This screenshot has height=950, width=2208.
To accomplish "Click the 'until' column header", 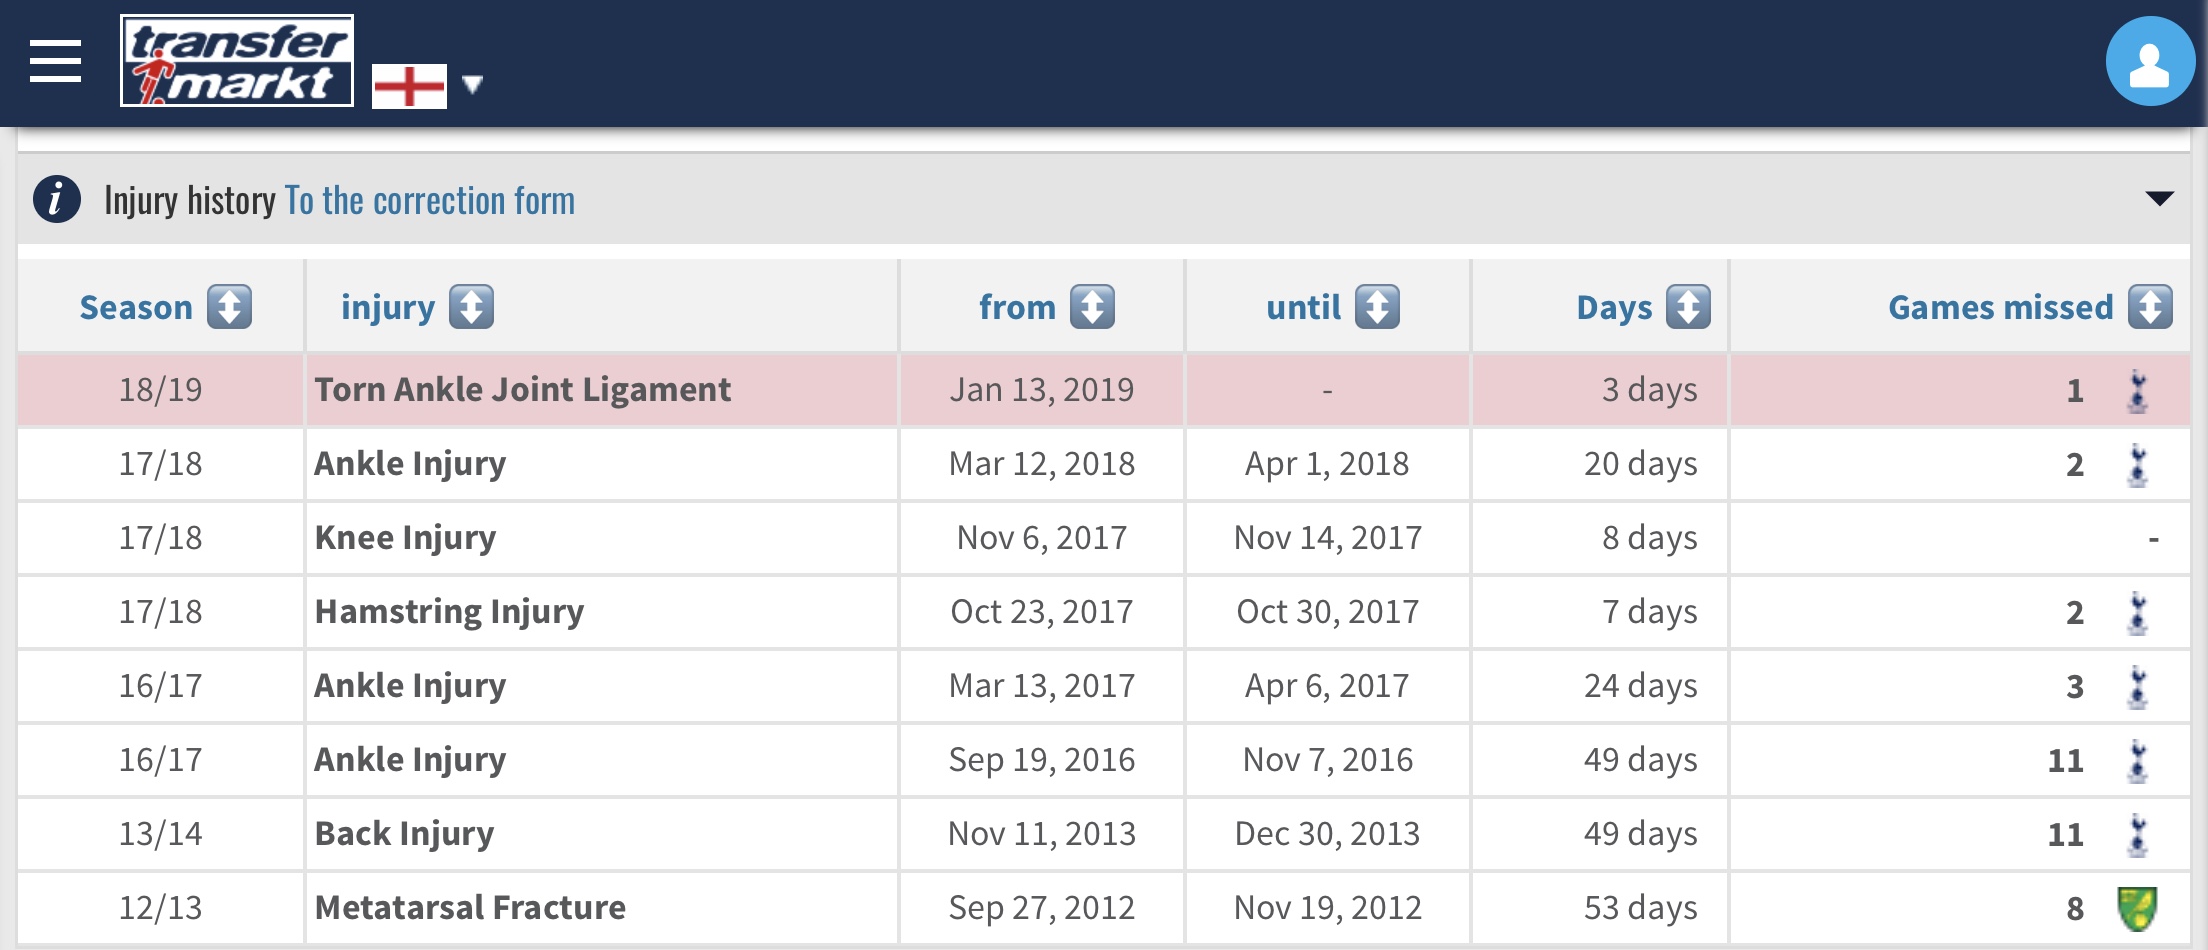I will (1303, 307).
